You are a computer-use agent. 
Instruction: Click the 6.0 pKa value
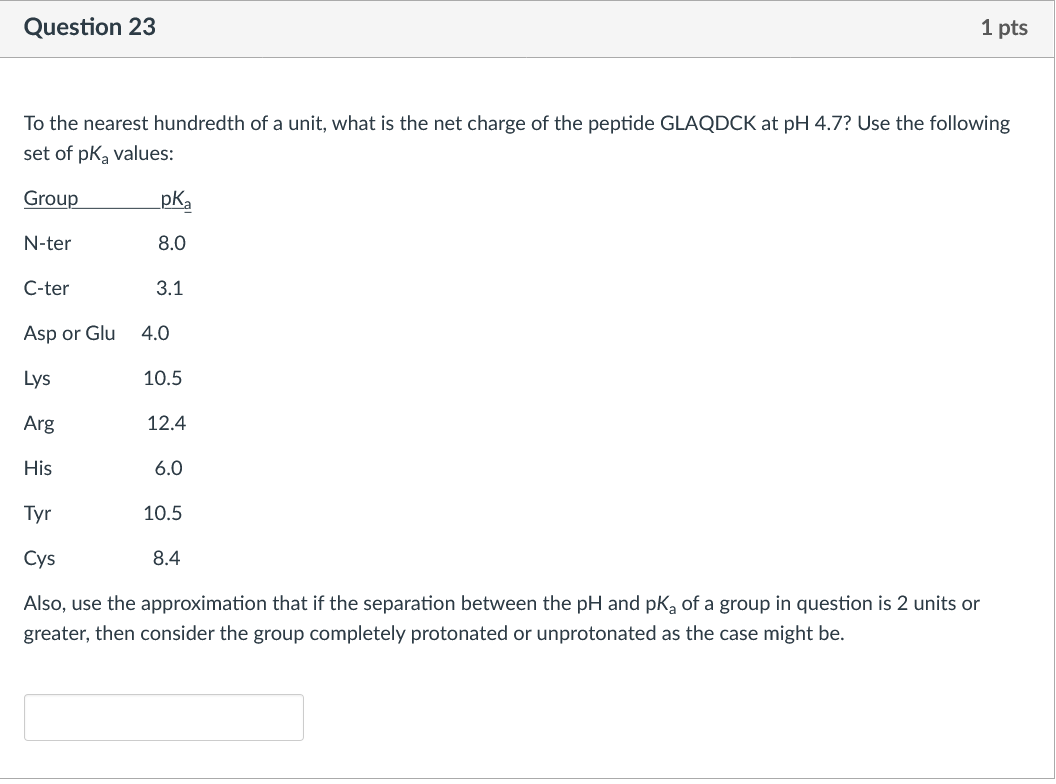(168, 468)
